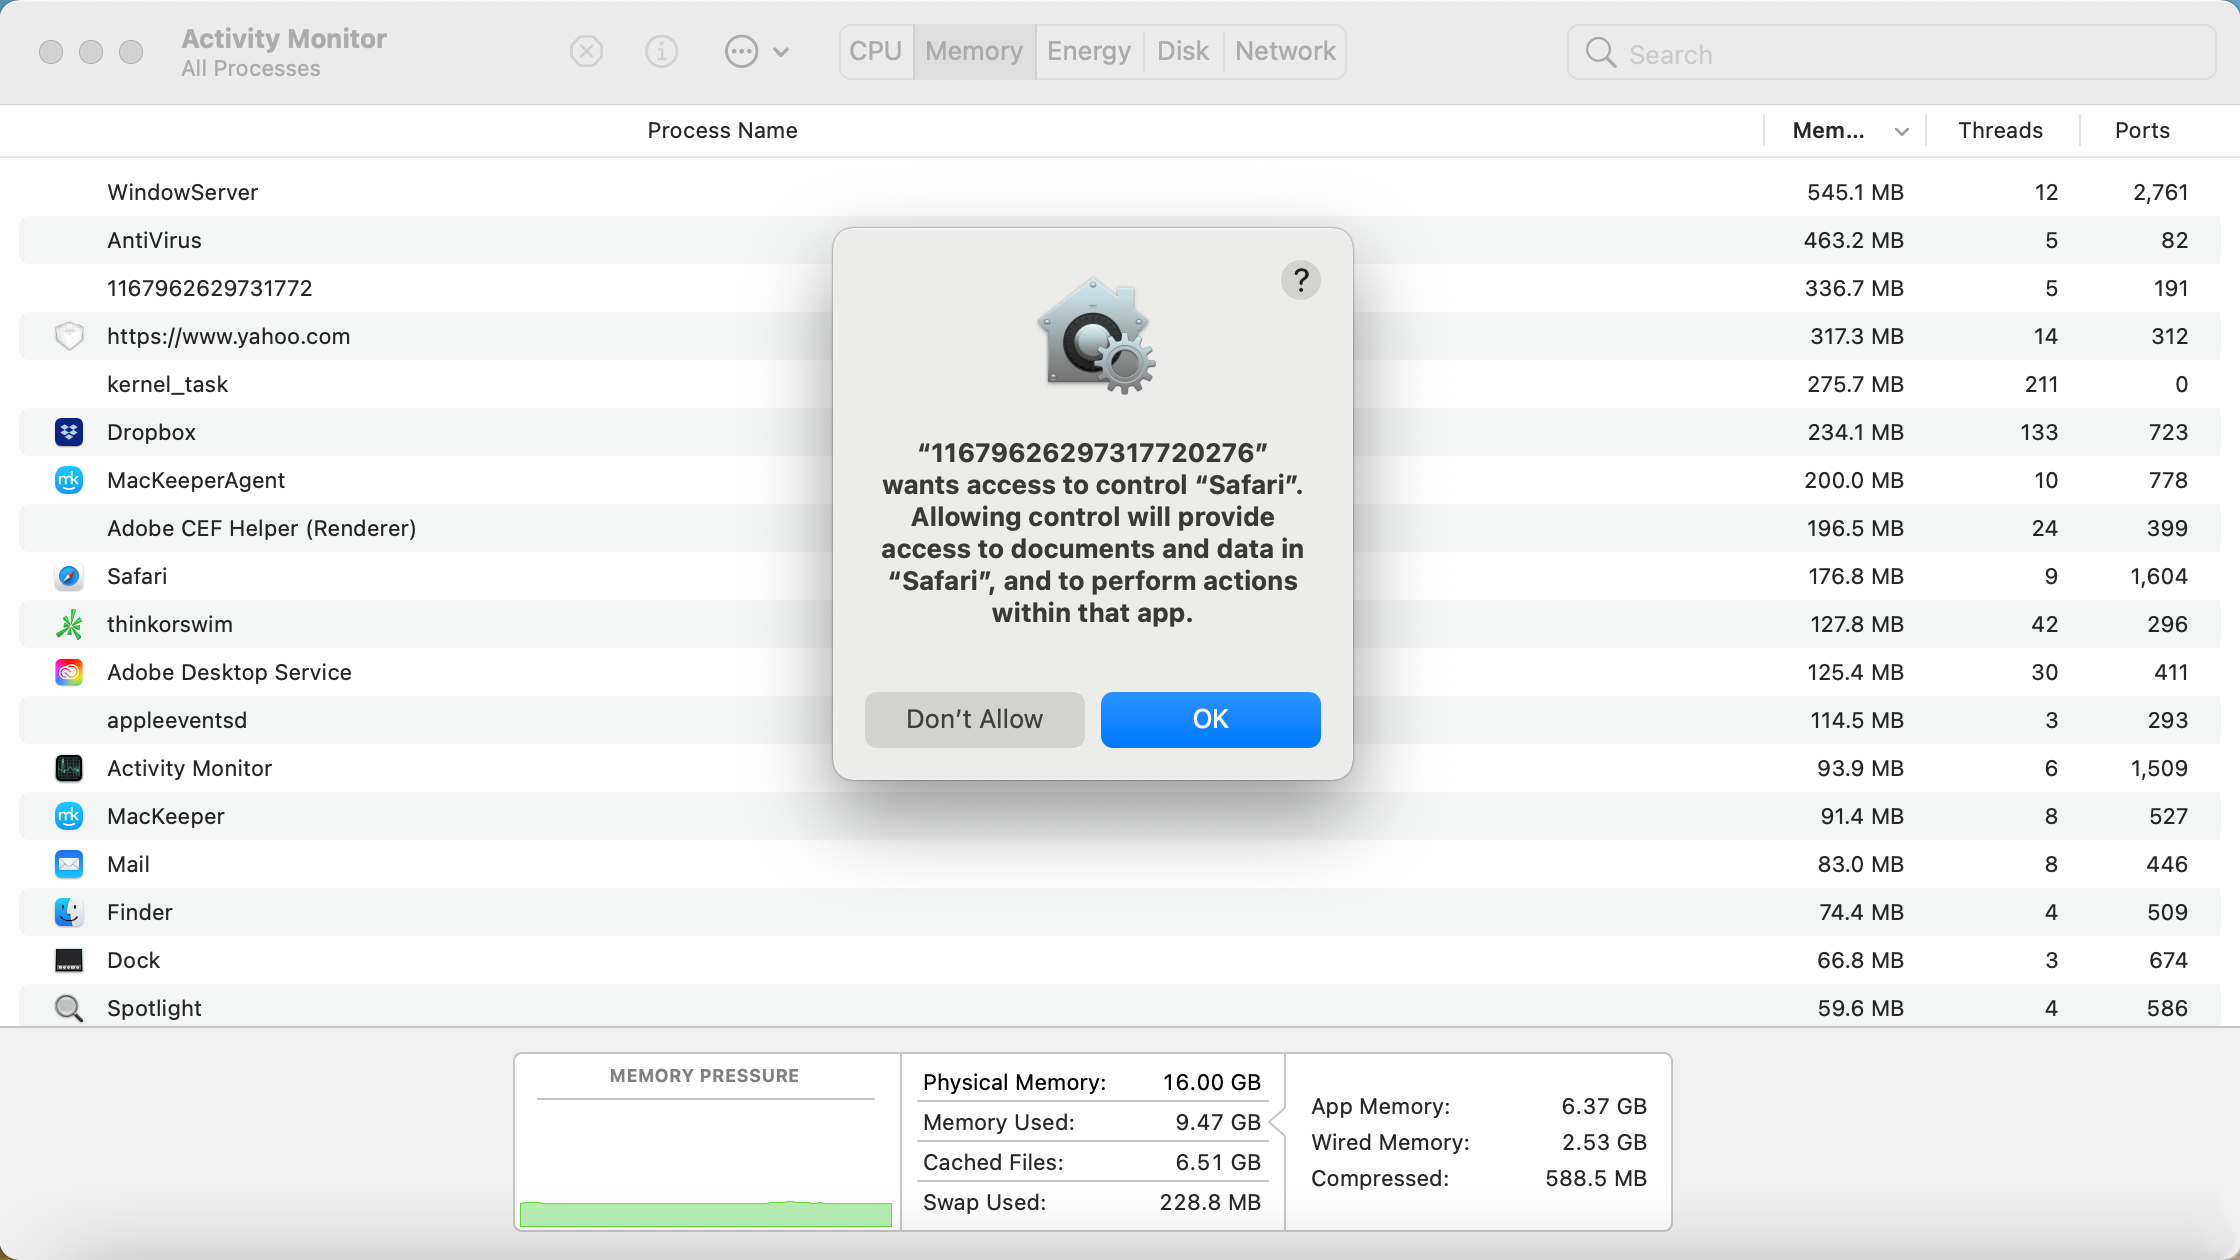Click the Dropbox icon in process list
This screenshot has height=1260, width=2240.
pos(69,432)
